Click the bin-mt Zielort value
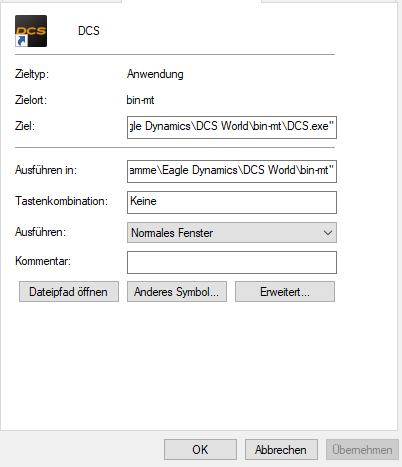402x467 pixels. pos(140,100)
